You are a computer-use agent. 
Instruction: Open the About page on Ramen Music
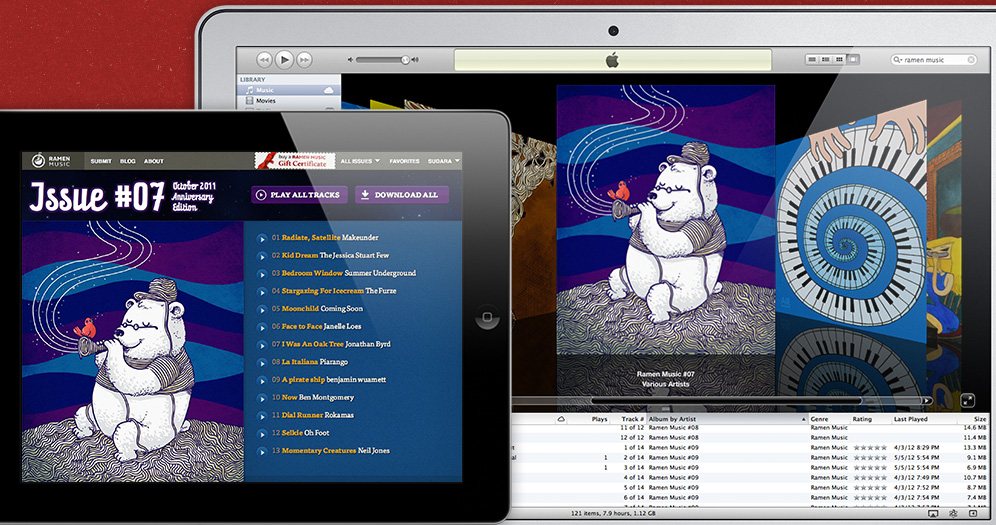153,161
